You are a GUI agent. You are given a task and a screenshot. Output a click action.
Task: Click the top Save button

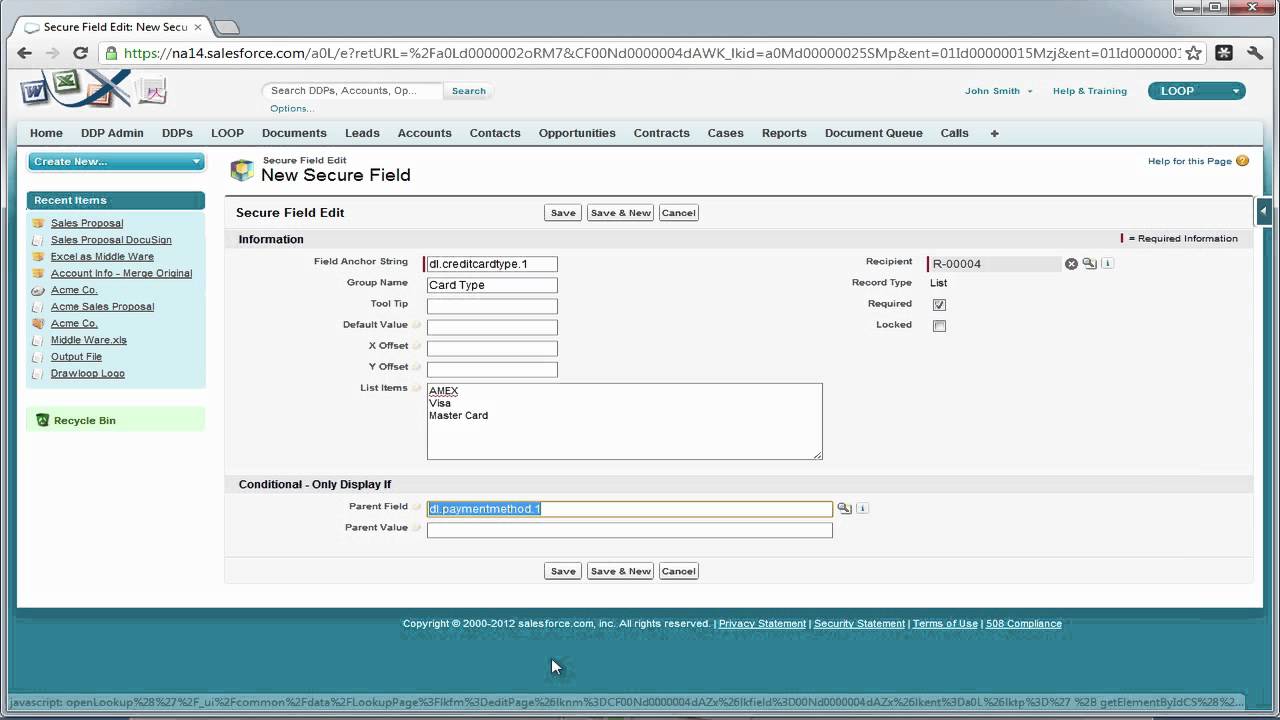pyautogui.click(x=563, y=213)
